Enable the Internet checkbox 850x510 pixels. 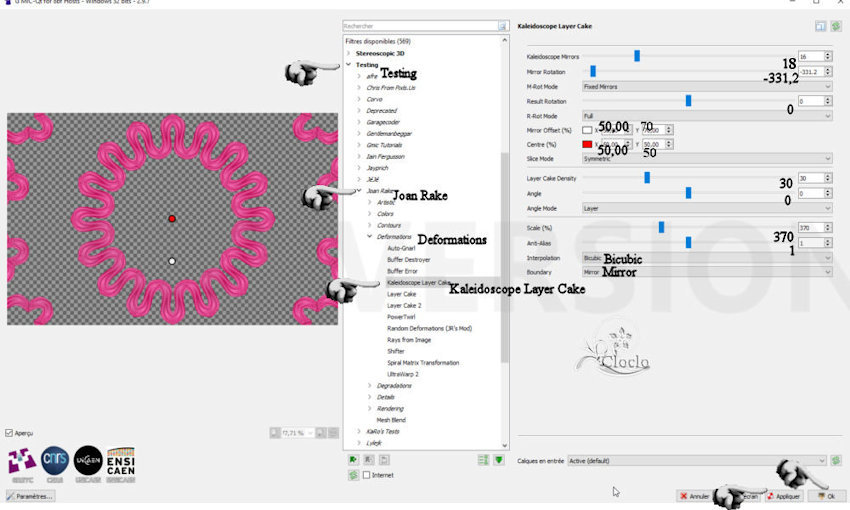pyautogui.click(x=367, y=475)
